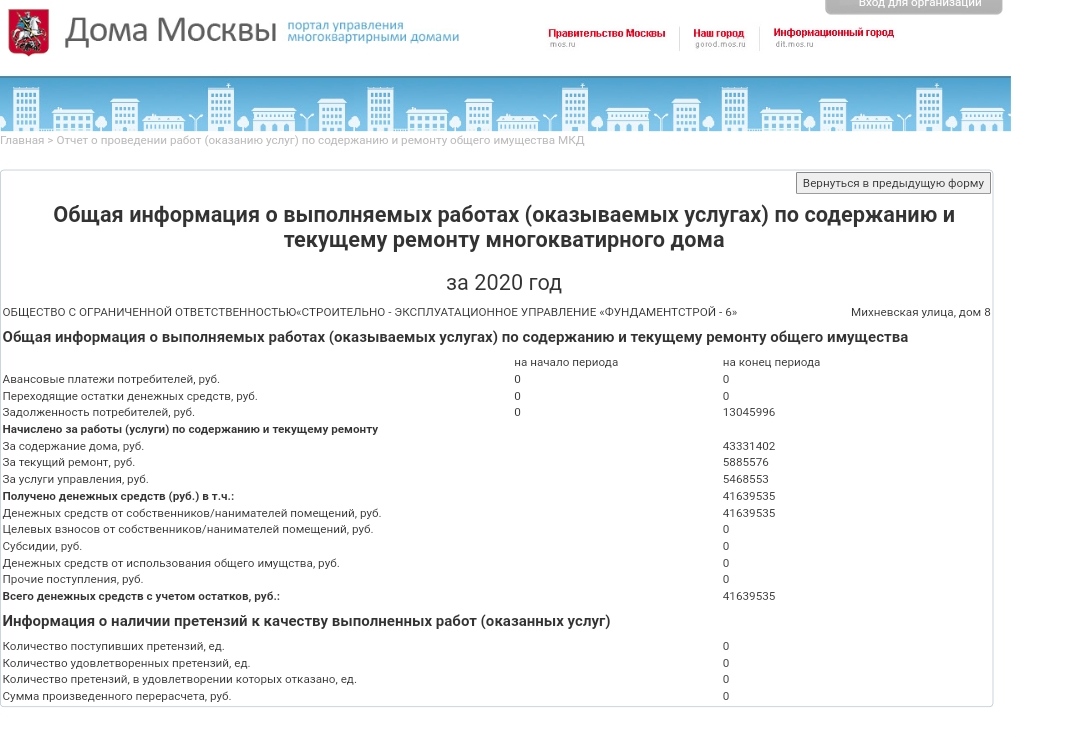Click the main heading Общая информация о выполняемых работах
This screenshot has height=737, width=1080.
(503, 227)
